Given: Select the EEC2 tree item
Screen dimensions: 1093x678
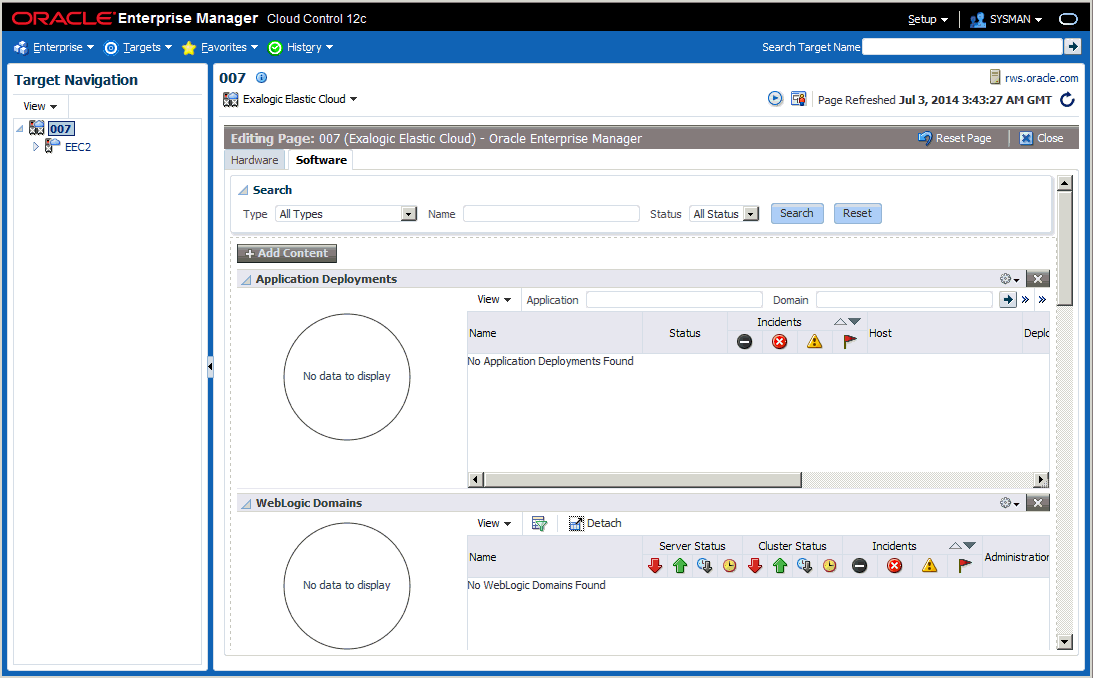Looking at the screenshot, I should tap(78, 147).
